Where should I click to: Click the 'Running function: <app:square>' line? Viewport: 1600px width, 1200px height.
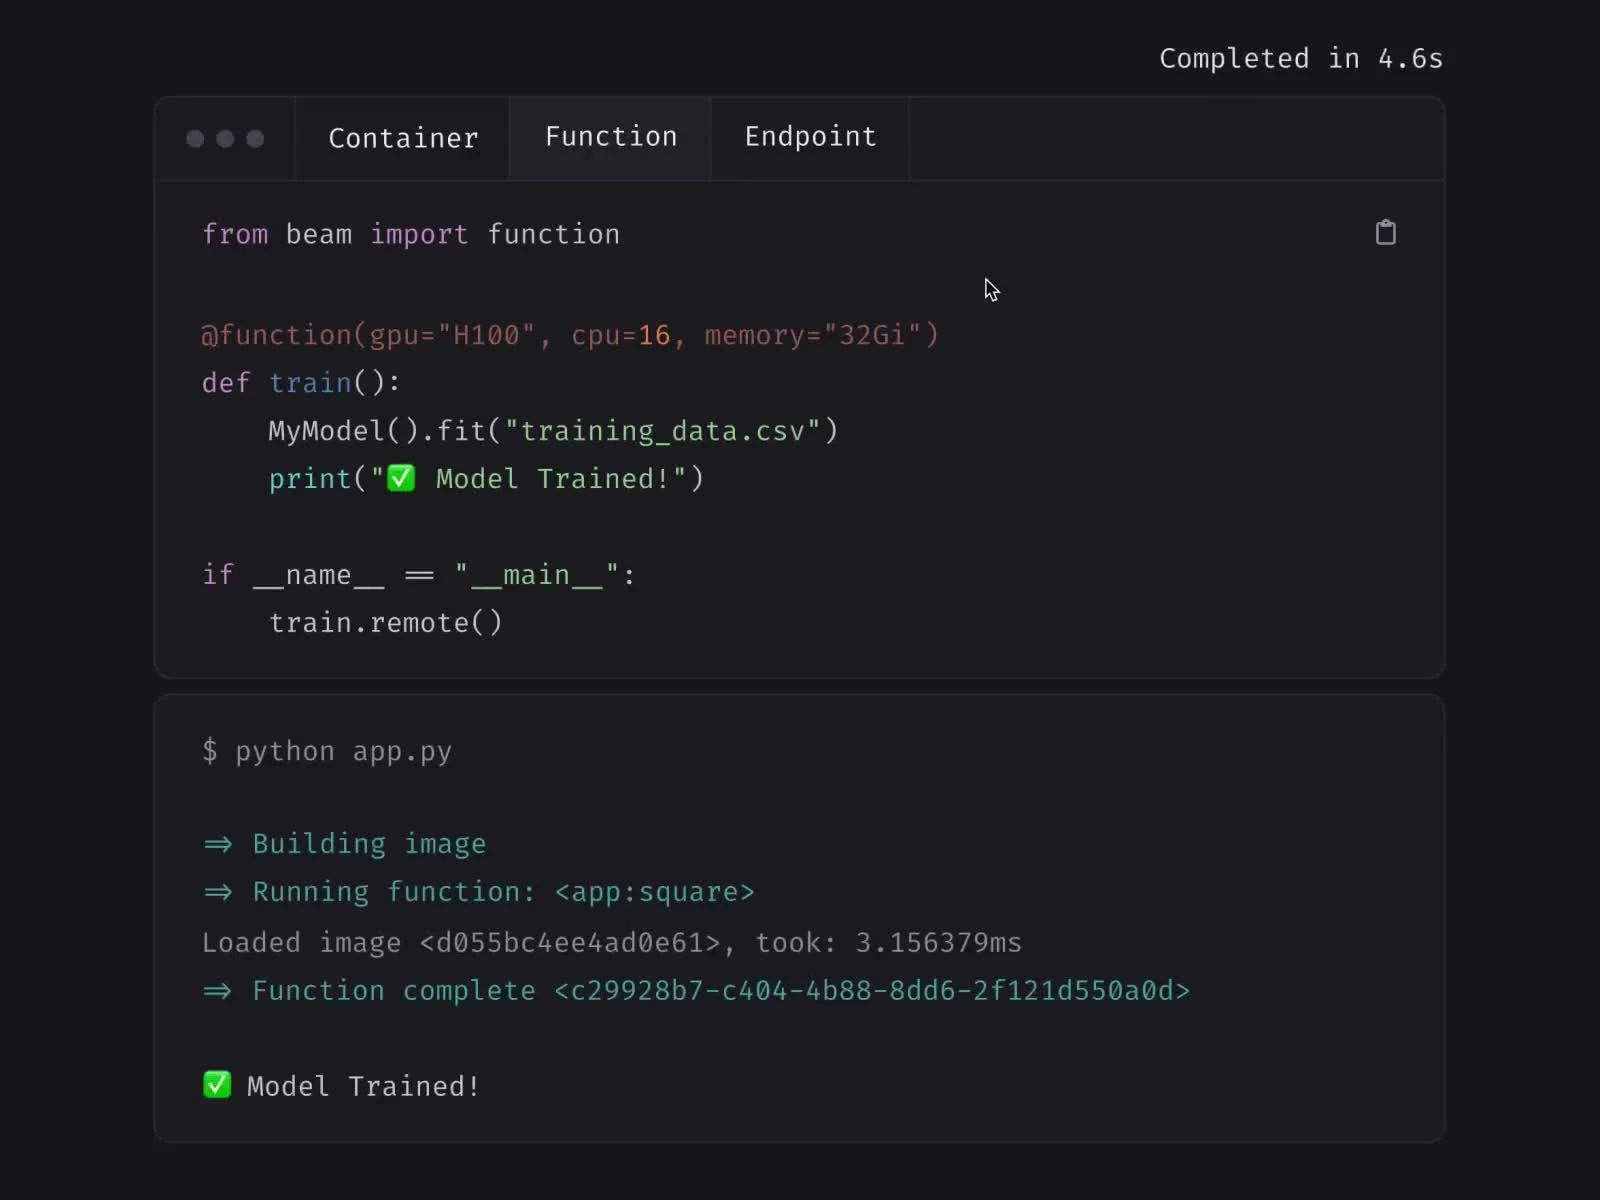479,892
